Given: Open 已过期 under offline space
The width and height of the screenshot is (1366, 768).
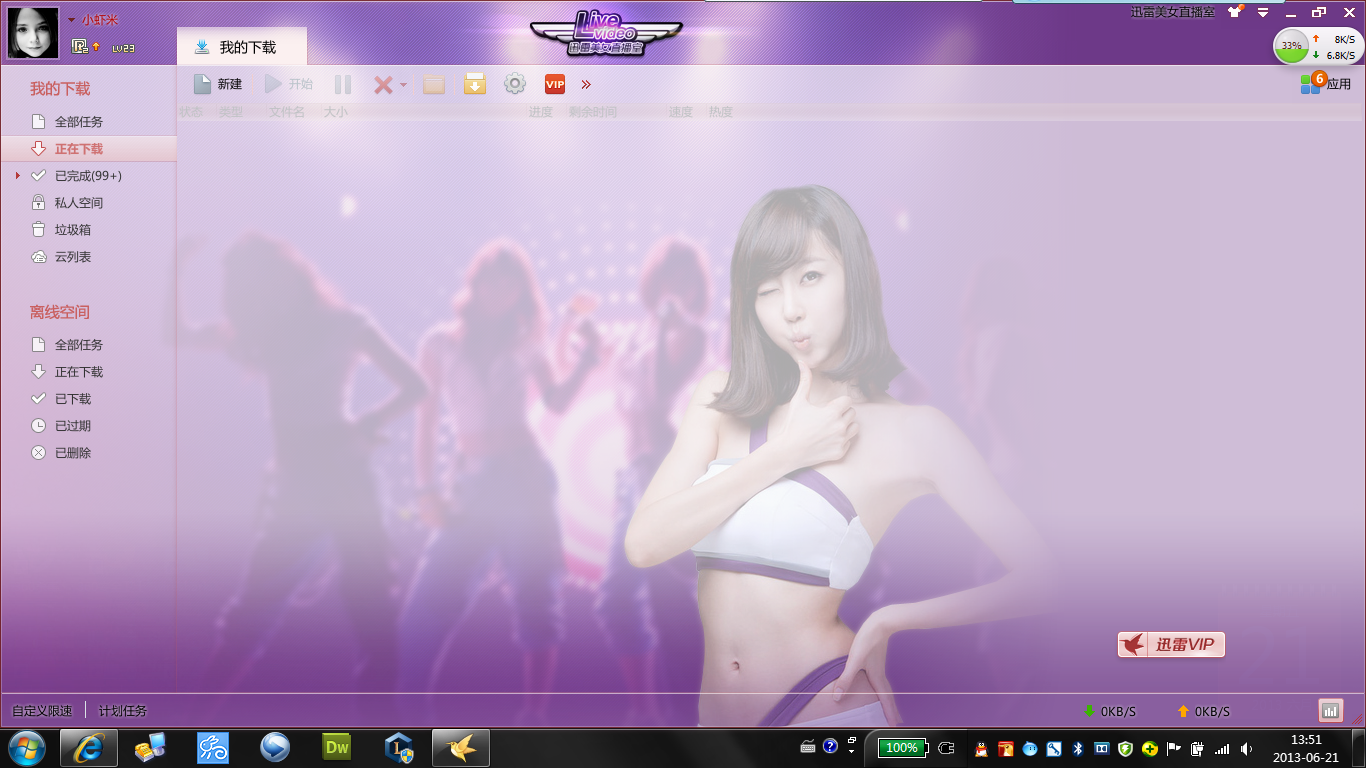Looking at the screenshot, I should pyautogui.click(x=72, y=426).
